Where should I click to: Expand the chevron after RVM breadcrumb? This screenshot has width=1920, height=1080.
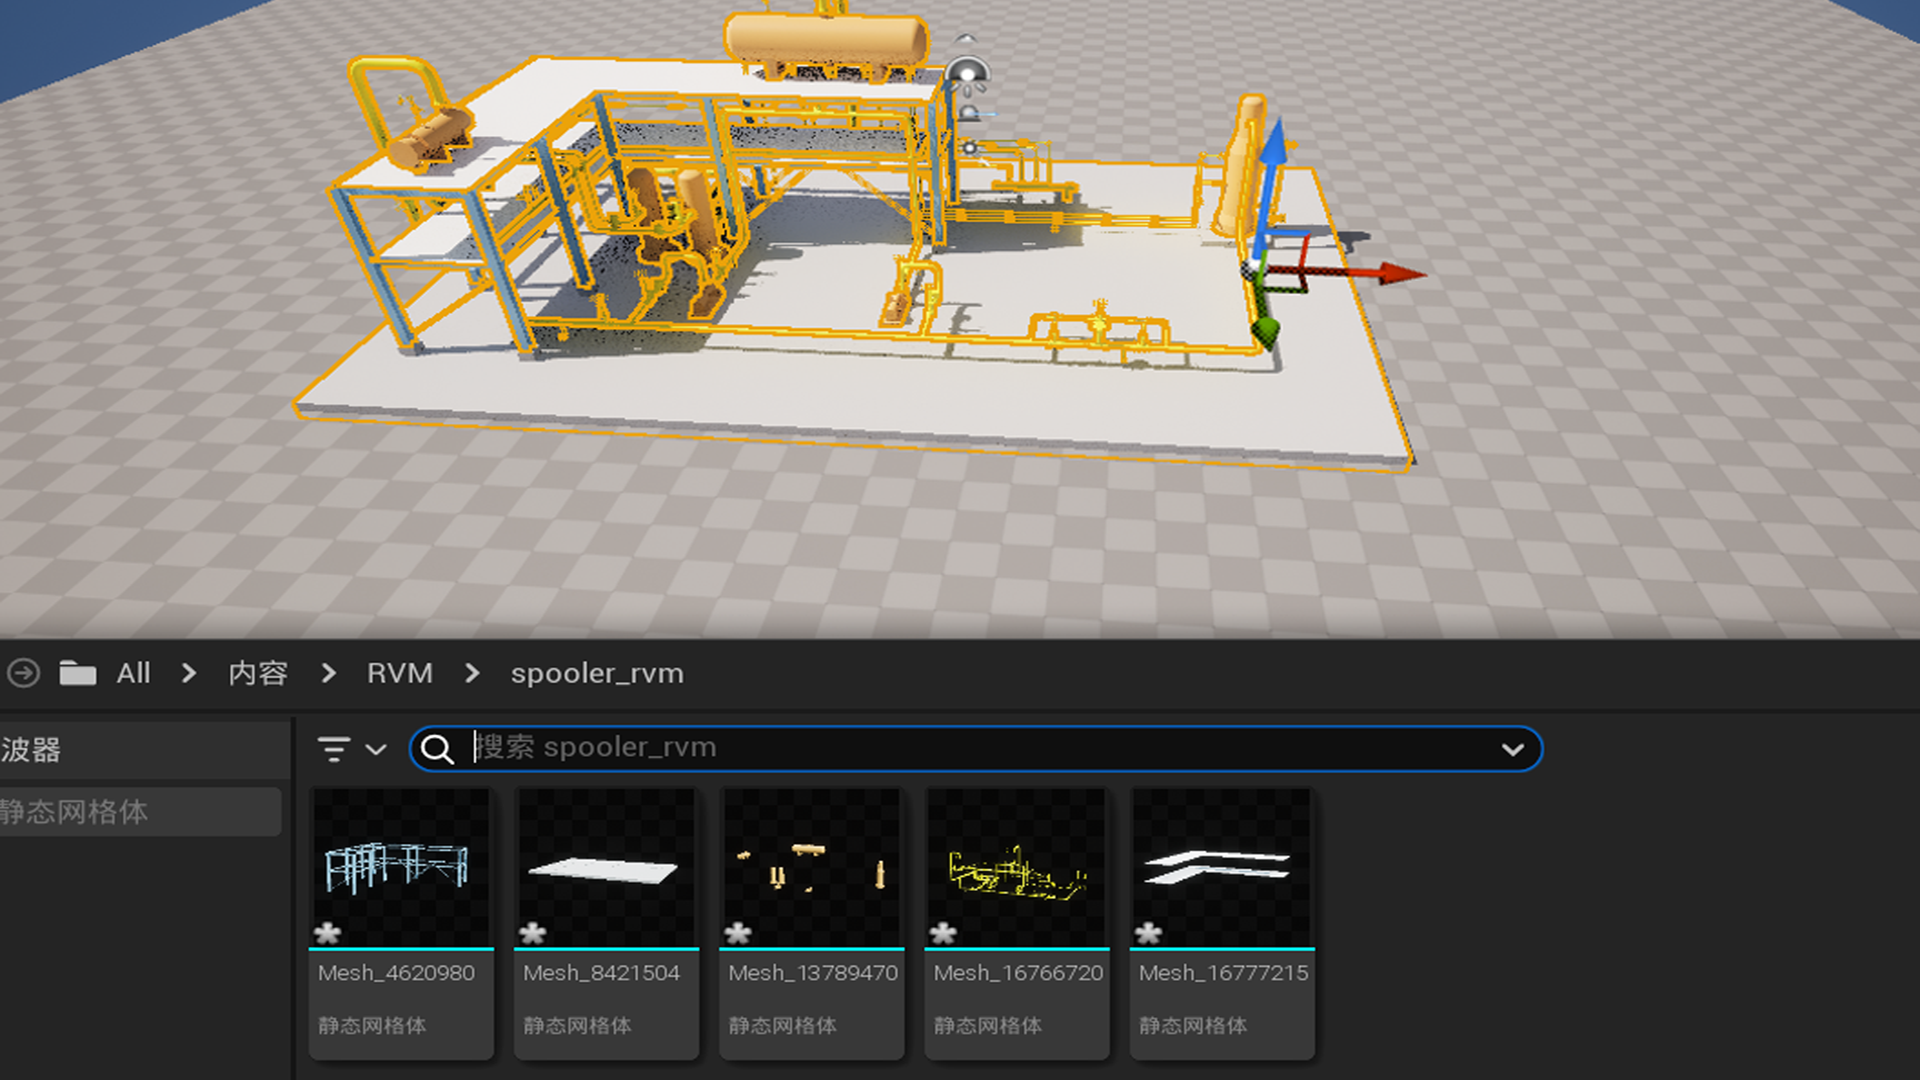[x=472, y=673]
